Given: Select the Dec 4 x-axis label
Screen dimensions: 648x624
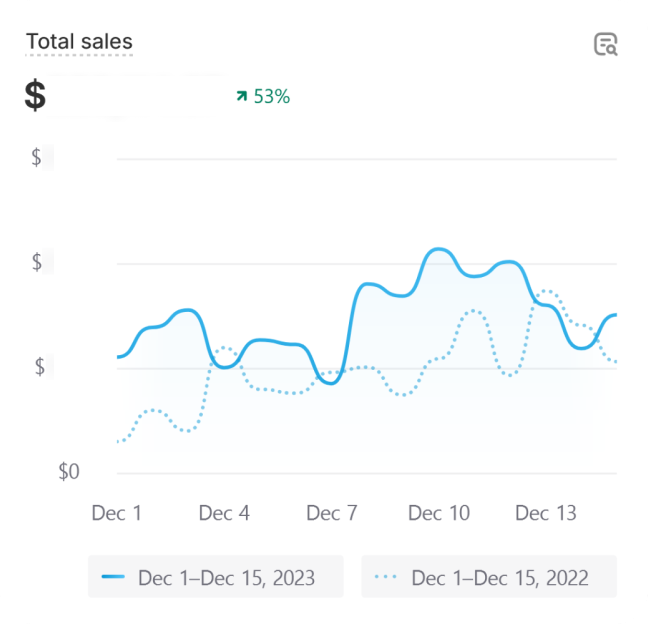Looking at the screenshot, I should point(224,513).
